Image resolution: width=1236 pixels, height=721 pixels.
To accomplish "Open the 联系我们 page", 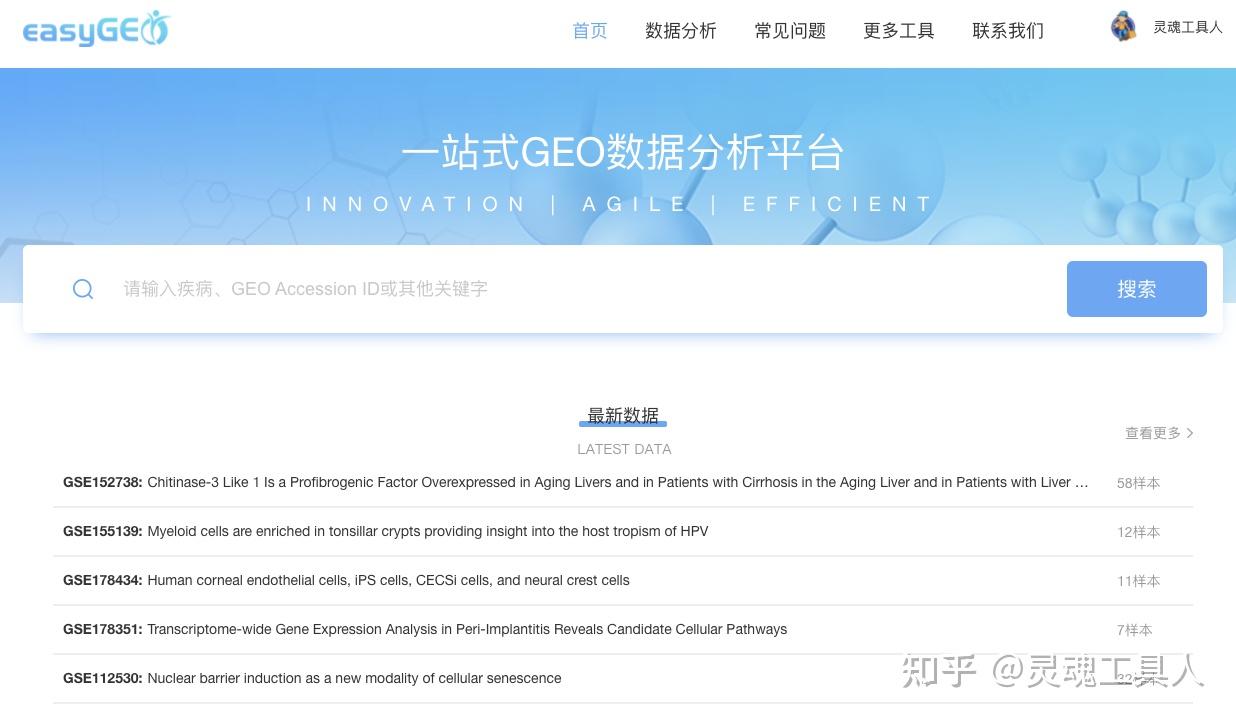I will tap(1008, 31).
